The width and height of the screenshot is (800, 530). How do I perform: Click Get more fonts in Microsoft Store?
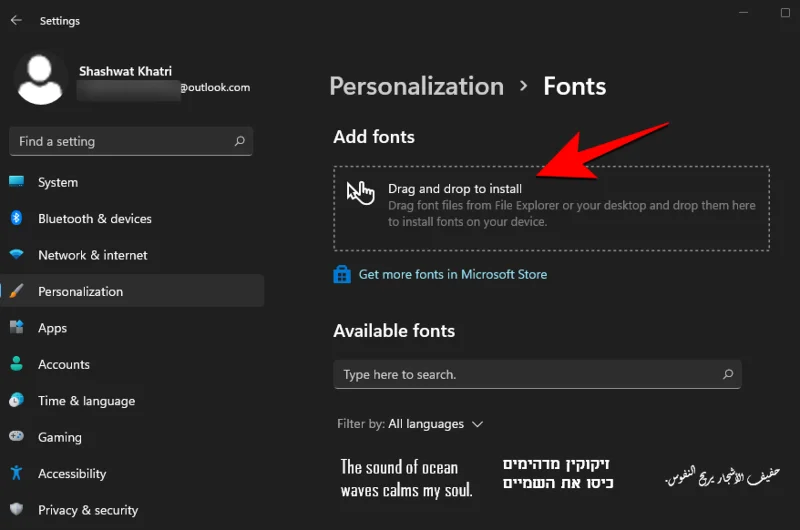pyautogui.click(x=453, y=274)
